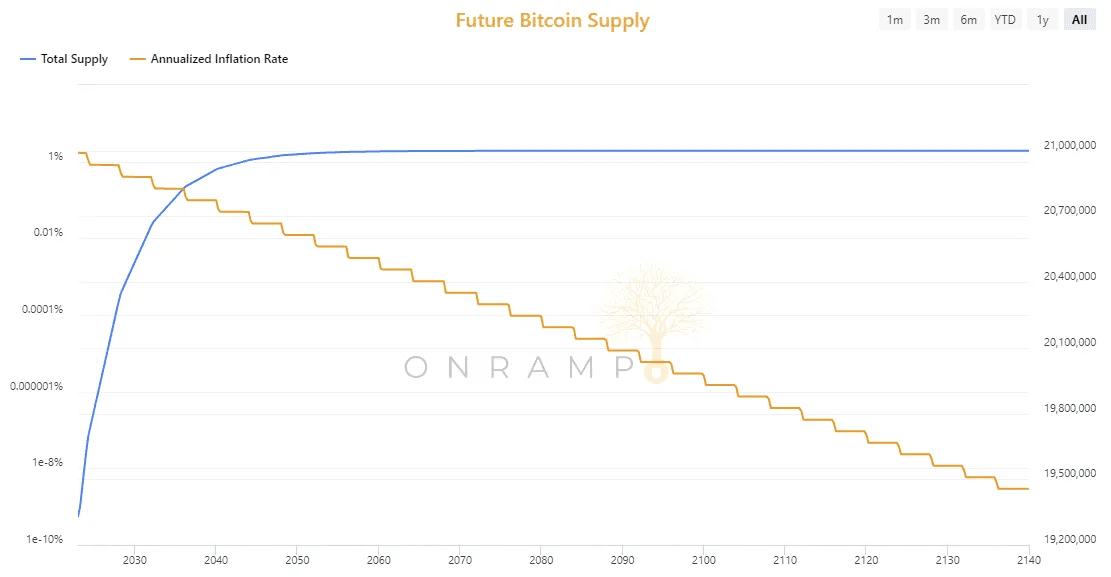1111x577 pixels.
Task: Click the Future Bitcoin Supply title
Action: coord(552,21)
